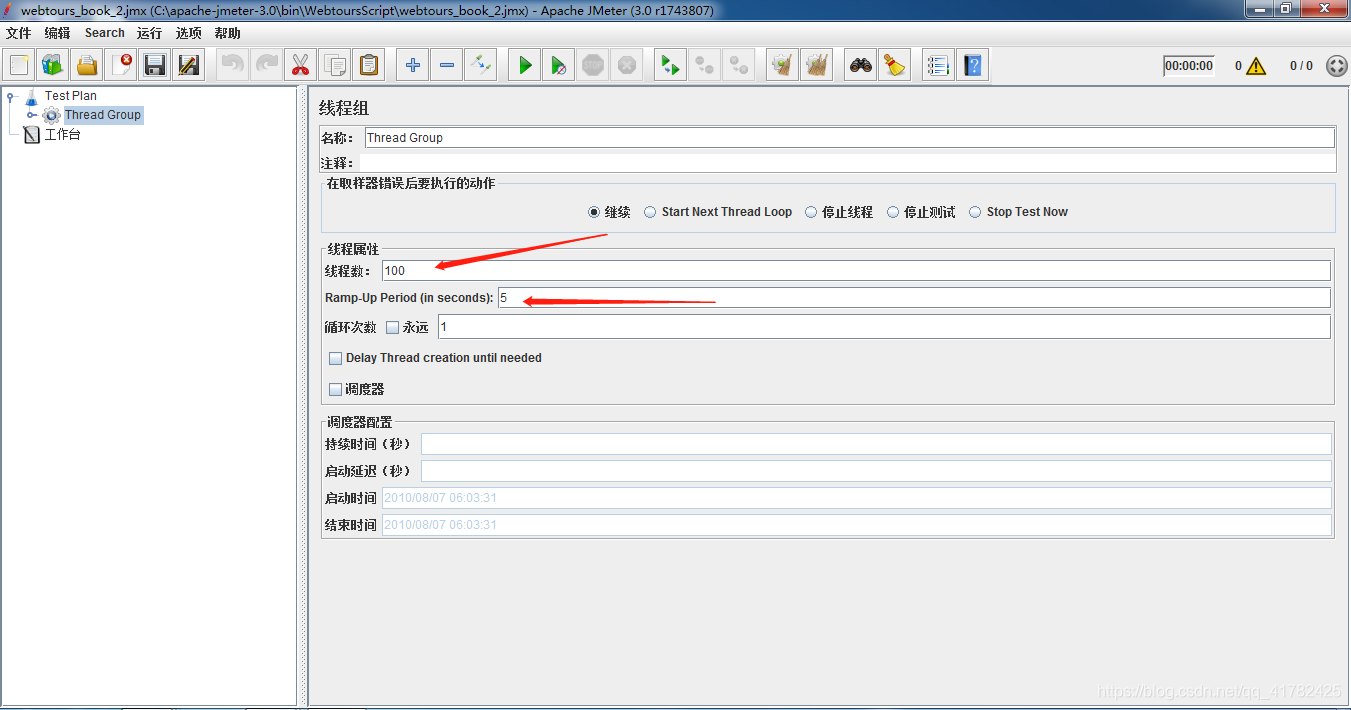Click the 循环次数 loop count field
The width and height of the screenshot is (1351, 710).
pos(884,327)
